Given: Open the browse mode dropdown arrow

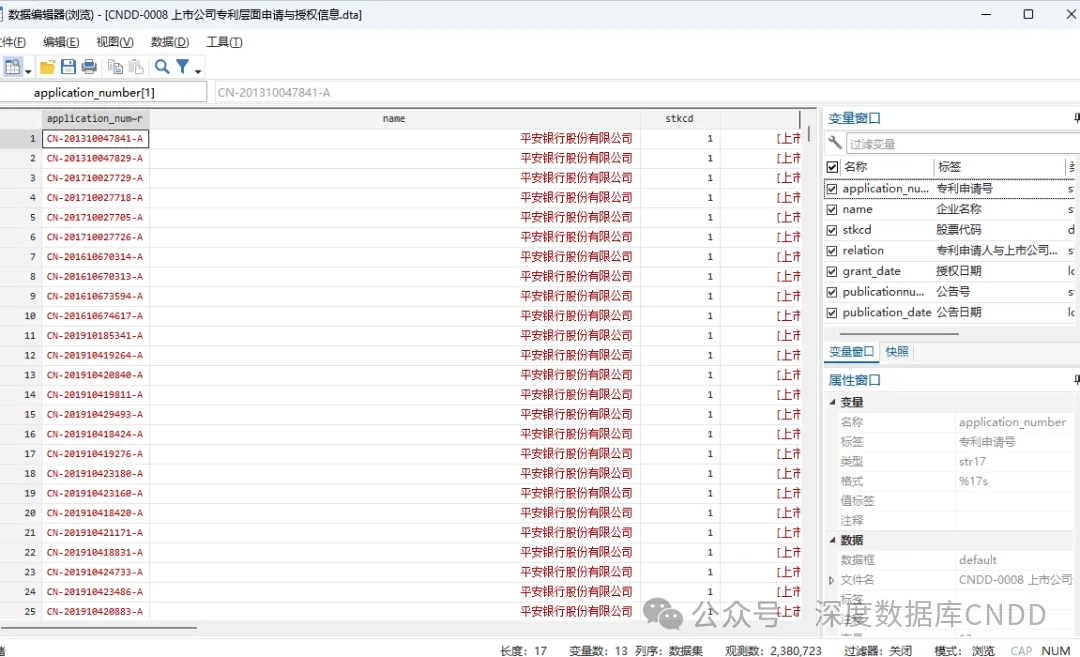Looking at the screenshot, I should pyautogui.click(x=28, y=70).
